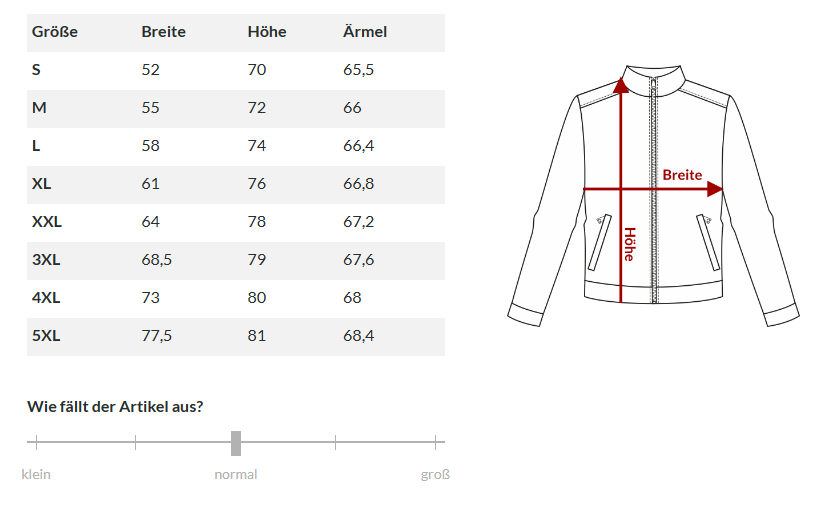Click the Breite column header in table
The width and height of the screenshot is (826, 505).
(x=163, y=32)
